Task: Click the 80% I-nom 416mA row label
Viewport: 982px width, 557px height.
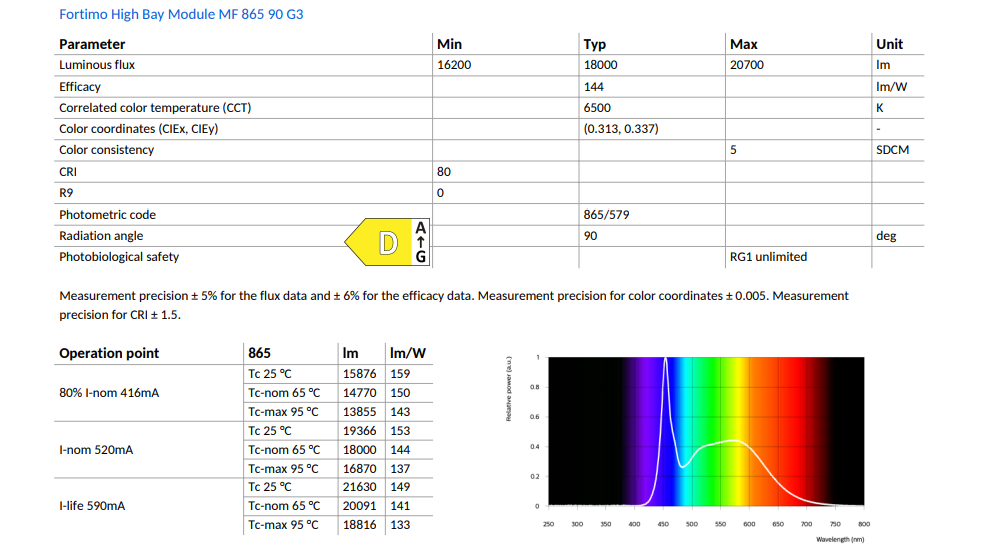Action: [x=109, y=393]
